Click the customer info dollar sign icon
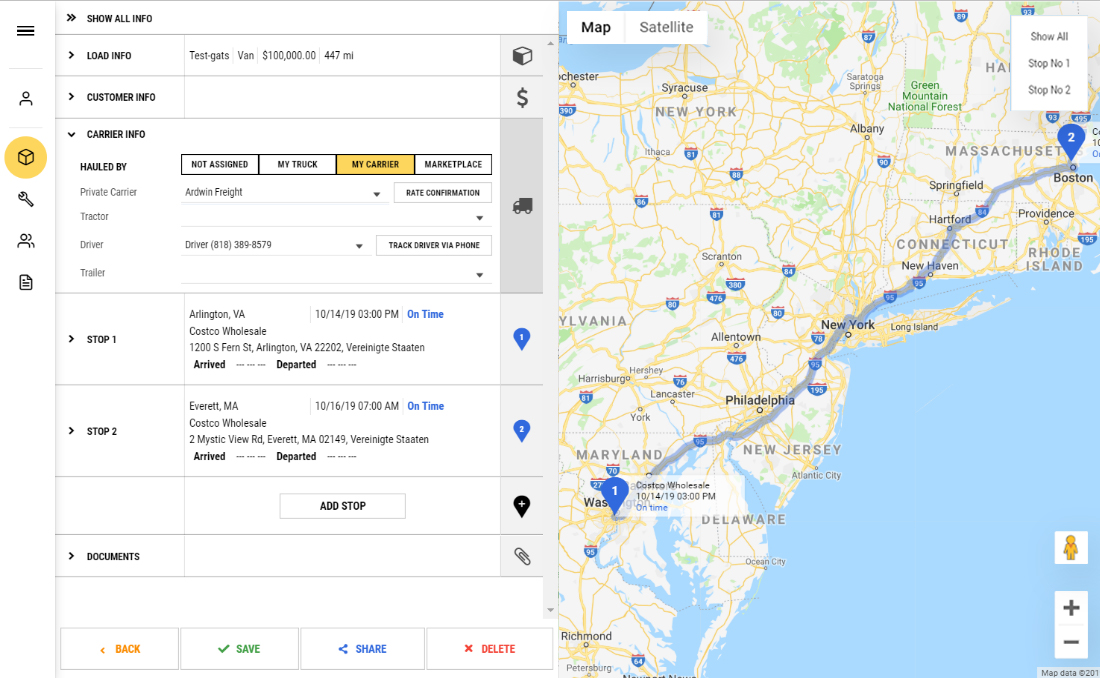The width and height of the screenshot is (1100, 678). pos(522,98)
